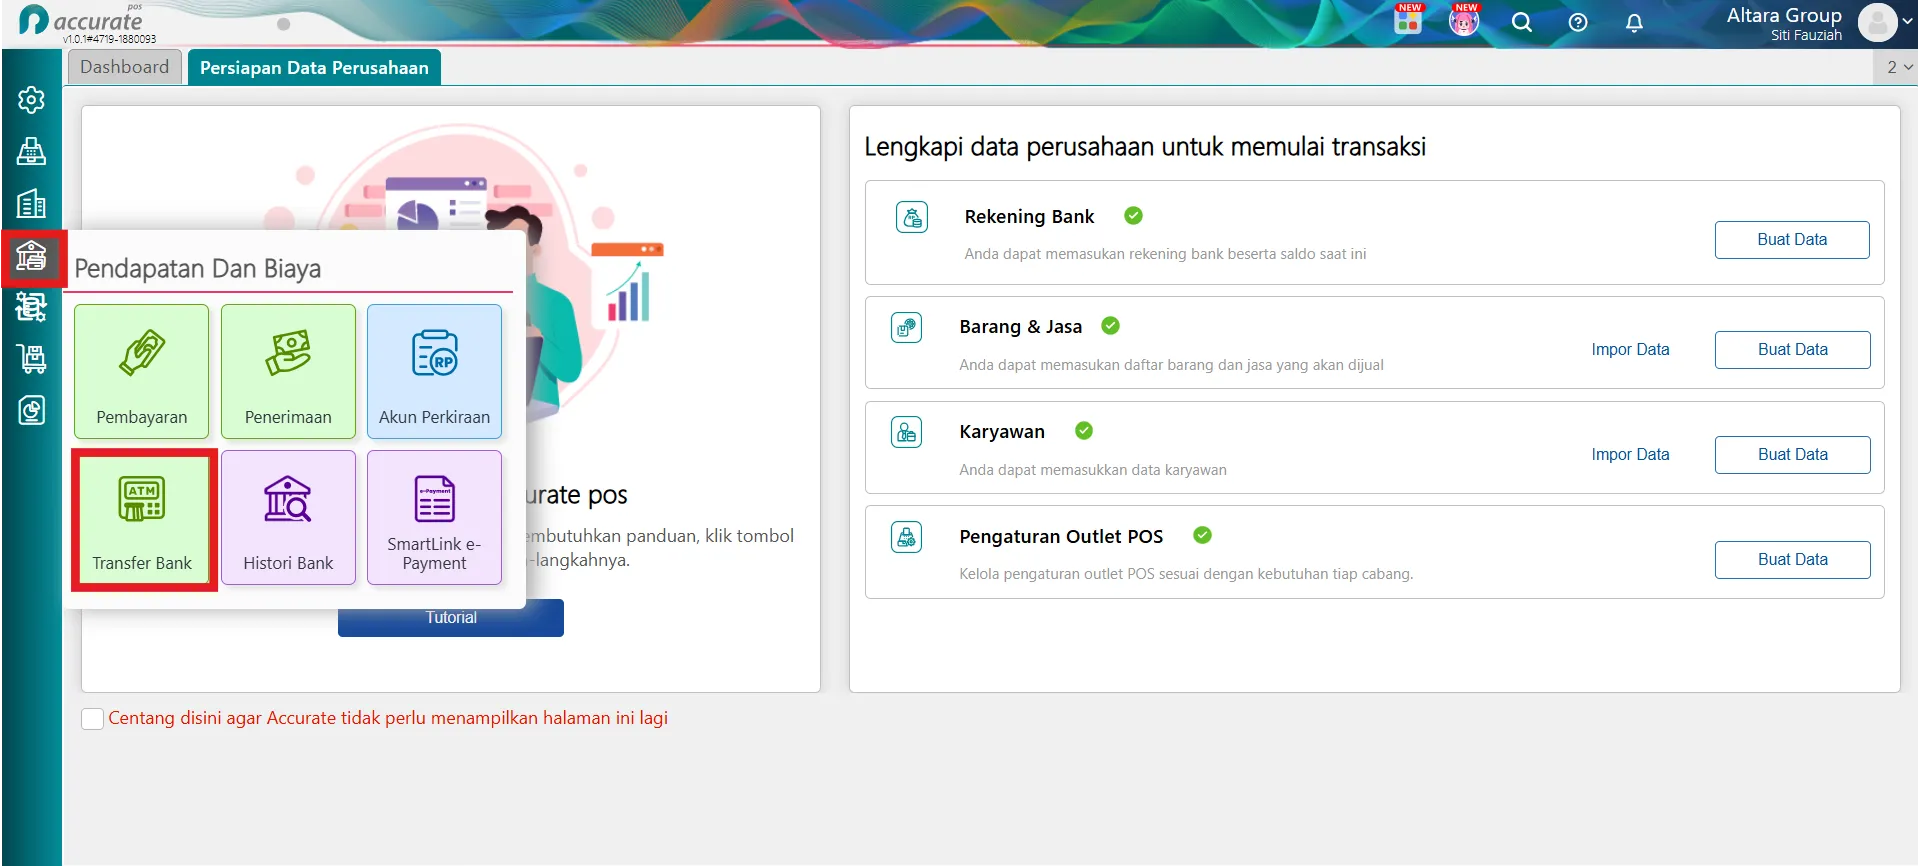Click the Rekening Bank row icon
1918x866 pixels.
click(x=912, y=217)
